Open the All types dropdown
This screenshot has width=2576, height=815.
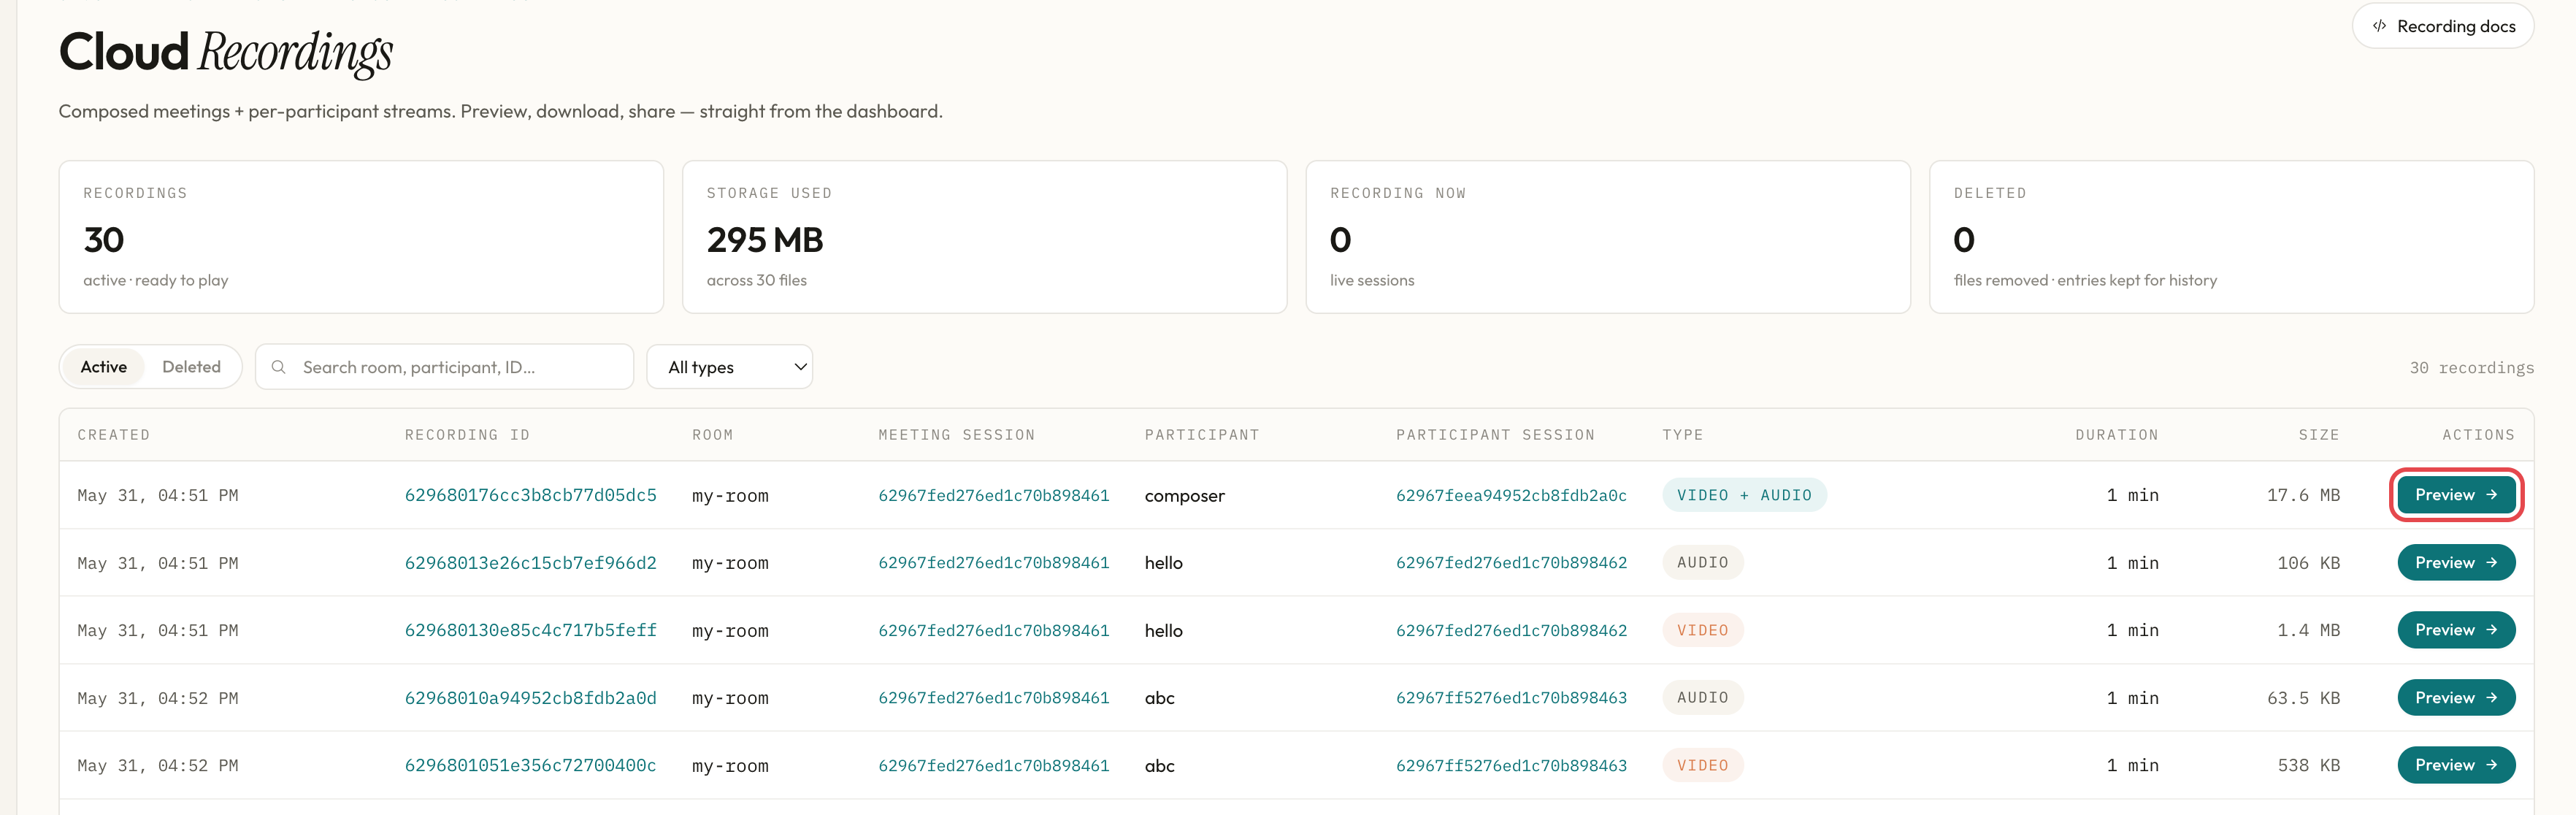[729, 367]
